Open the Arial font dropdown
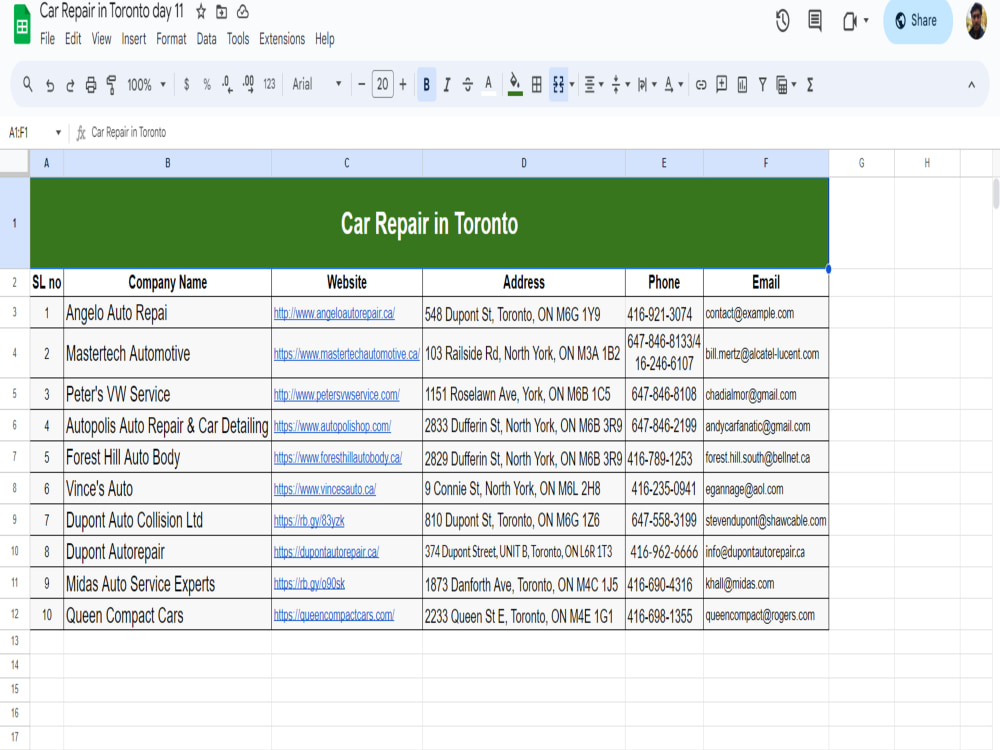 pos(317,84)
